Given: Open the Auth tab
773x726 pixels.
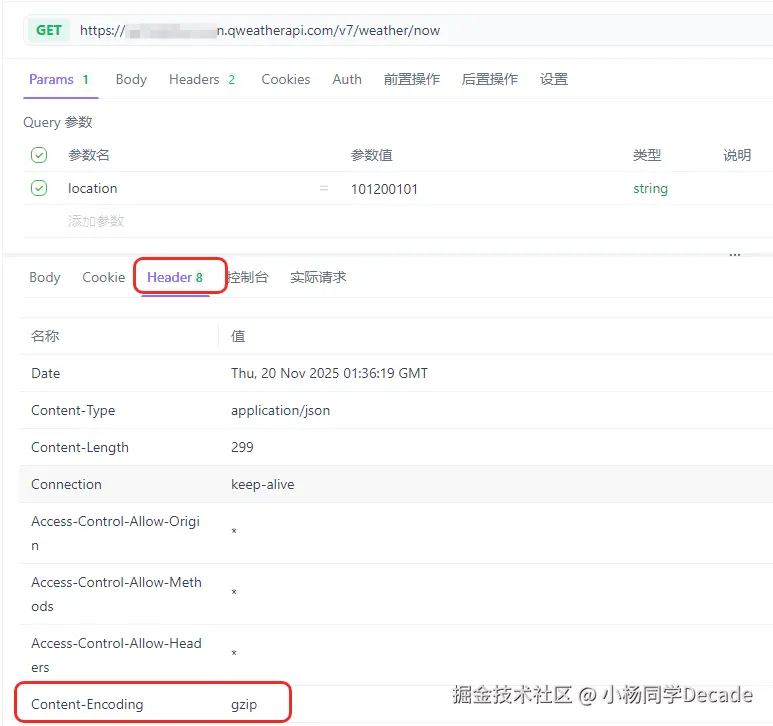Looking at the screenshot, I should [x=347, y=79].
